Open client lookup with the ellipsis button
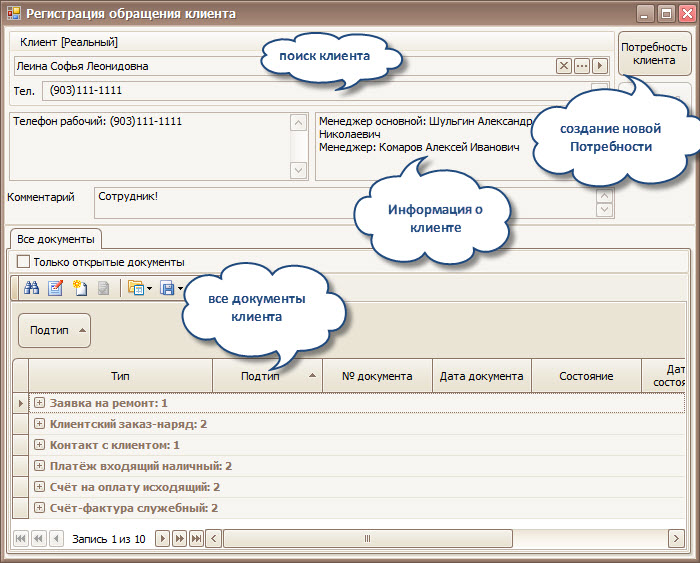This screenshot has width=700, height=563. (582, 66)
